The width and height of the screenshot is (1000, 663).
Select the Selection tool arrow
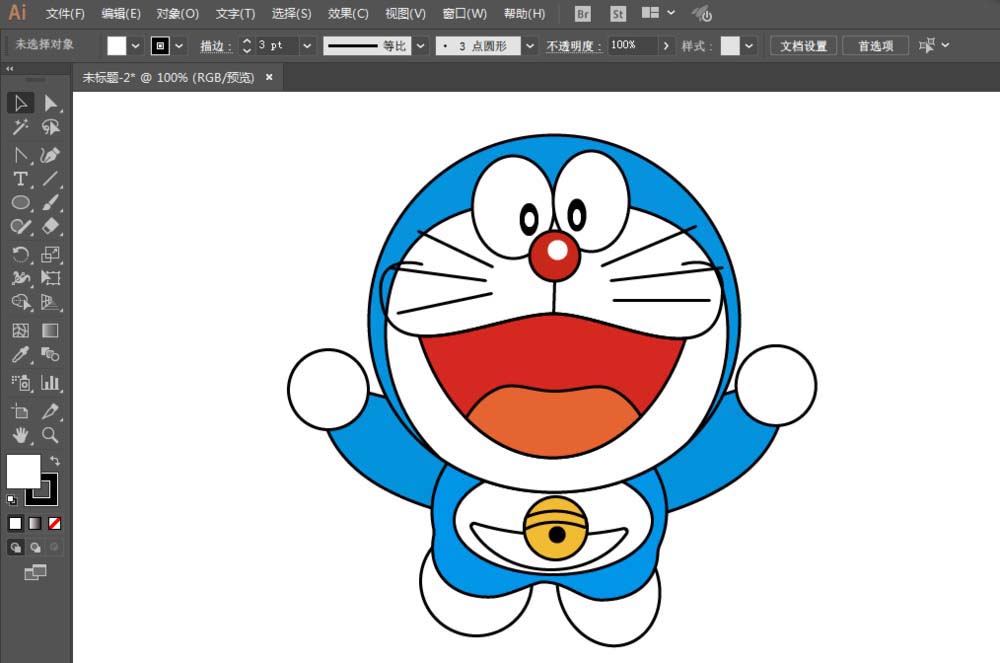(20, 103)
